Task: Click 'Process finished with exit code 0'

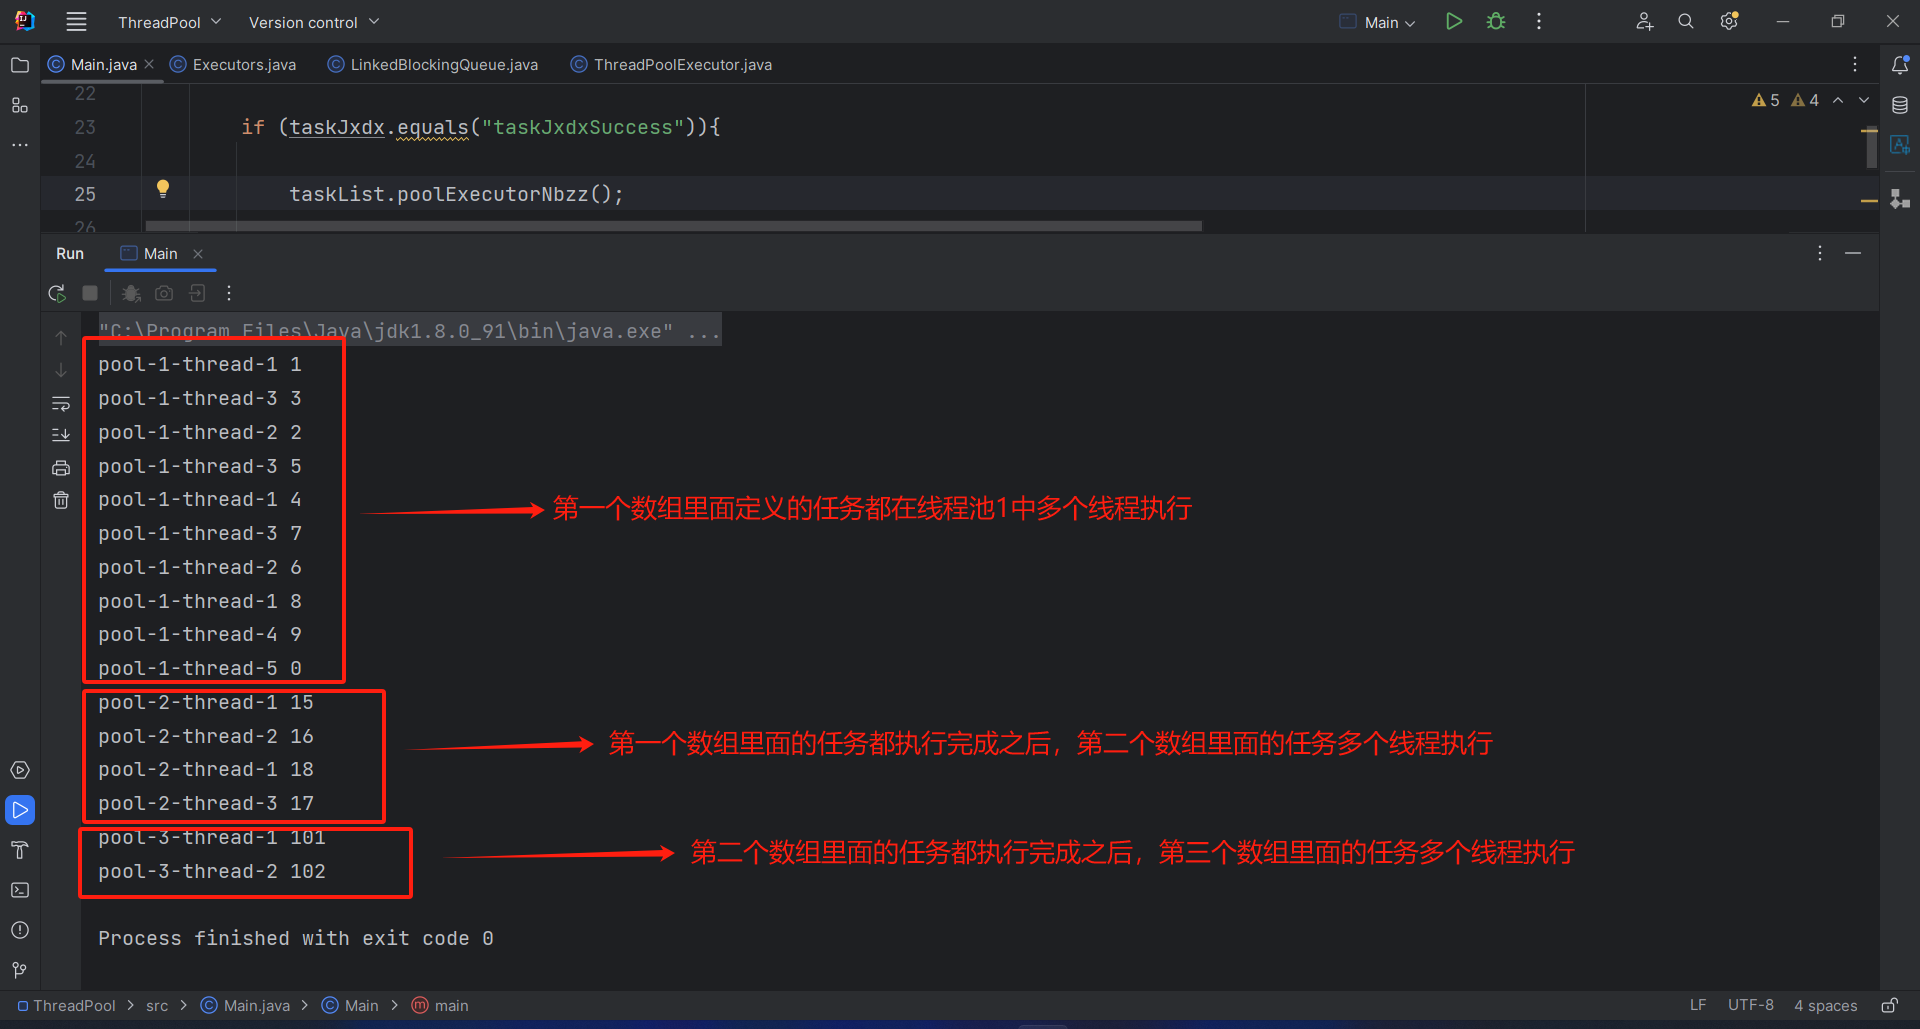Action: tap(296, 938)
